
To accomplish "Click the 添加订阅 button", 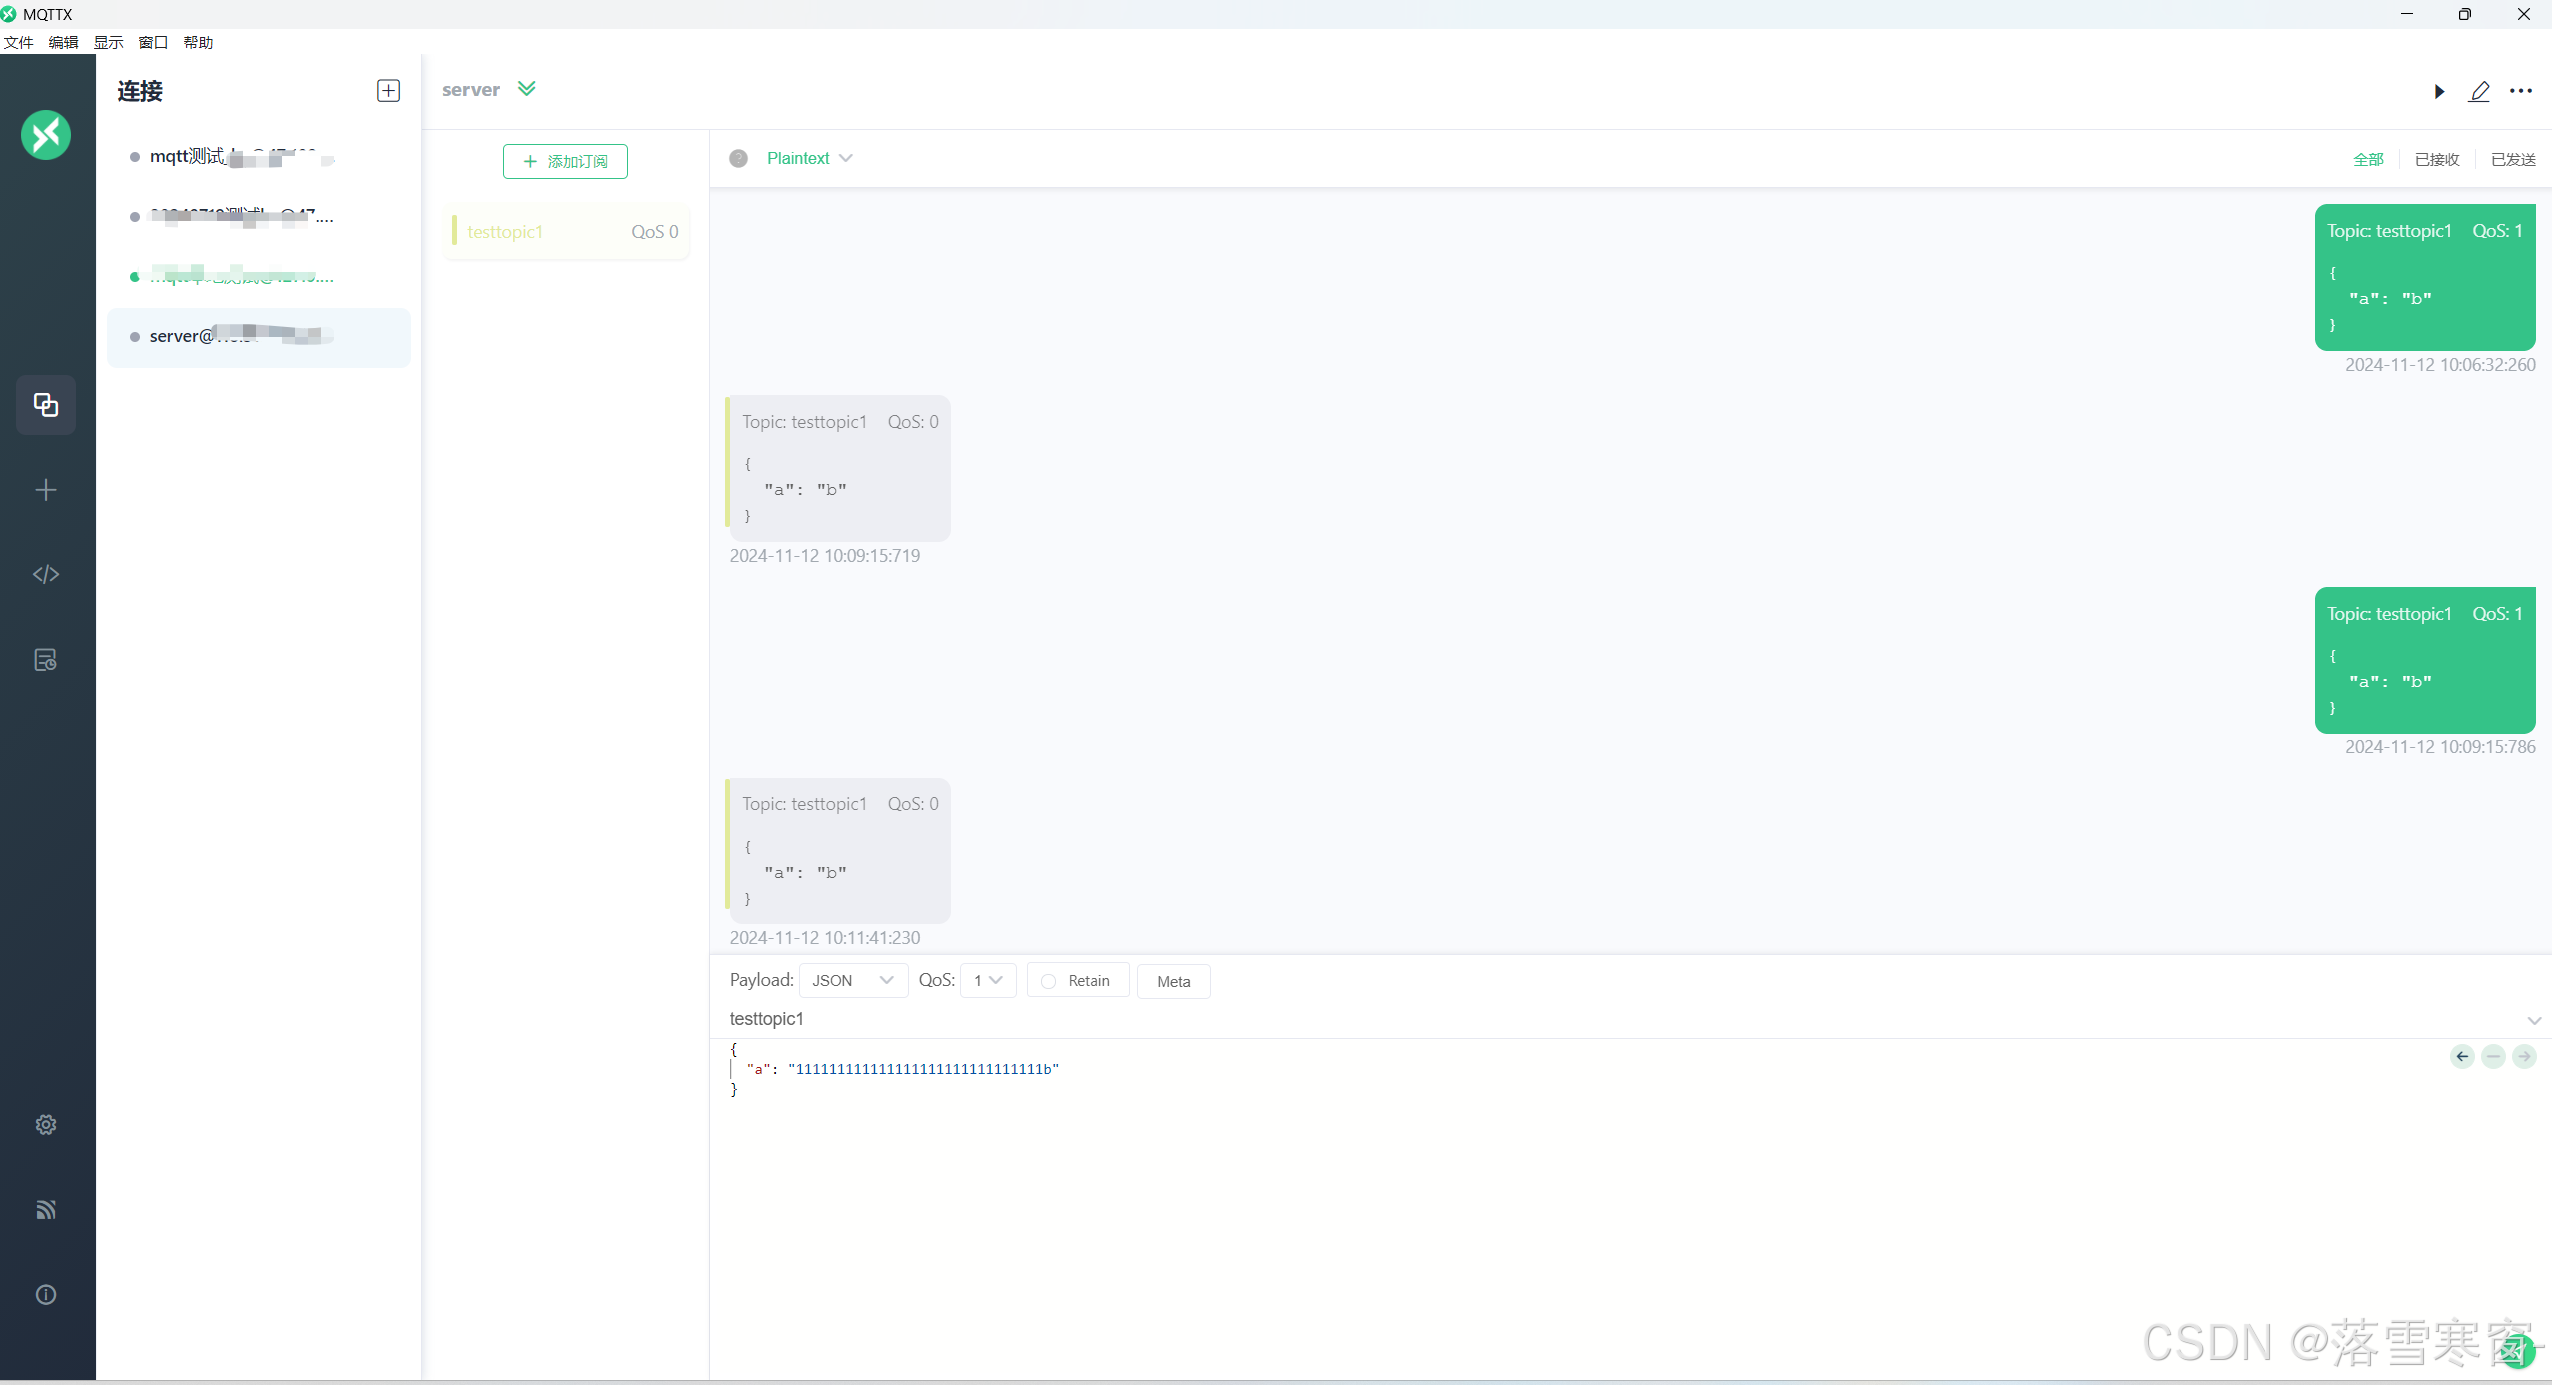I will [565, 161].
